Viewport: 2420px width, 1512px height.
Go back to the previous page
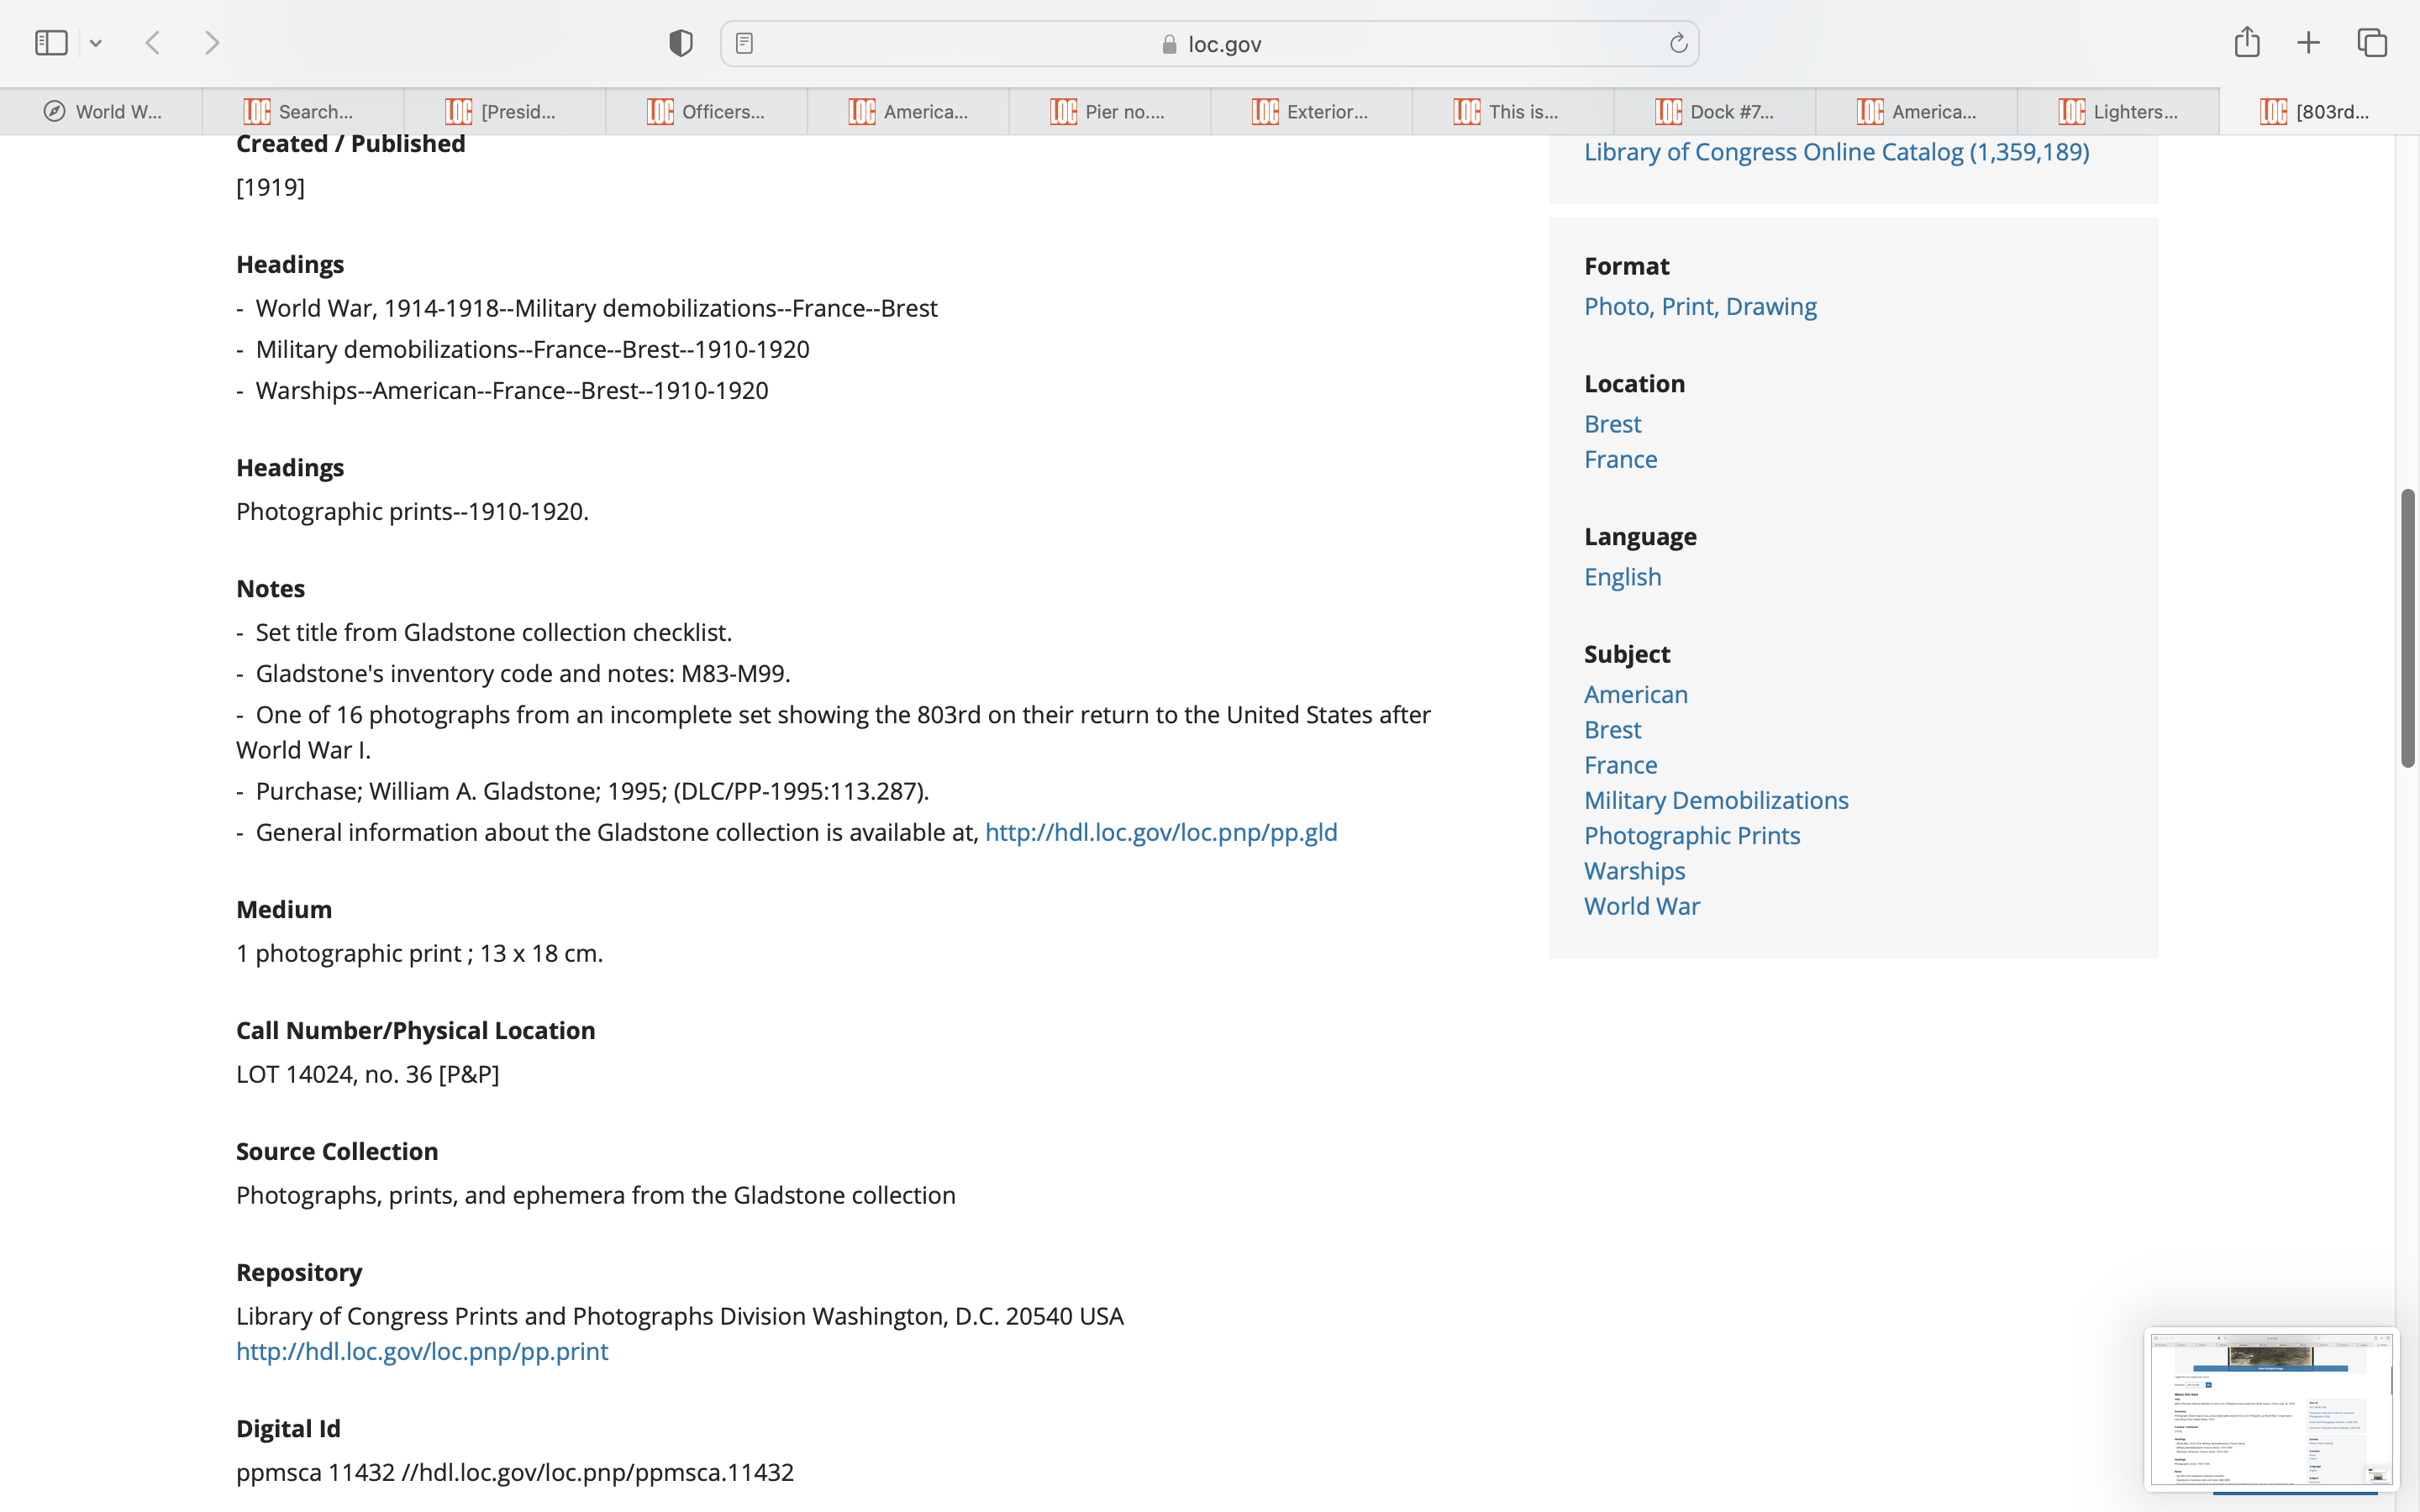pyautogui.click(x=153, y=43)
